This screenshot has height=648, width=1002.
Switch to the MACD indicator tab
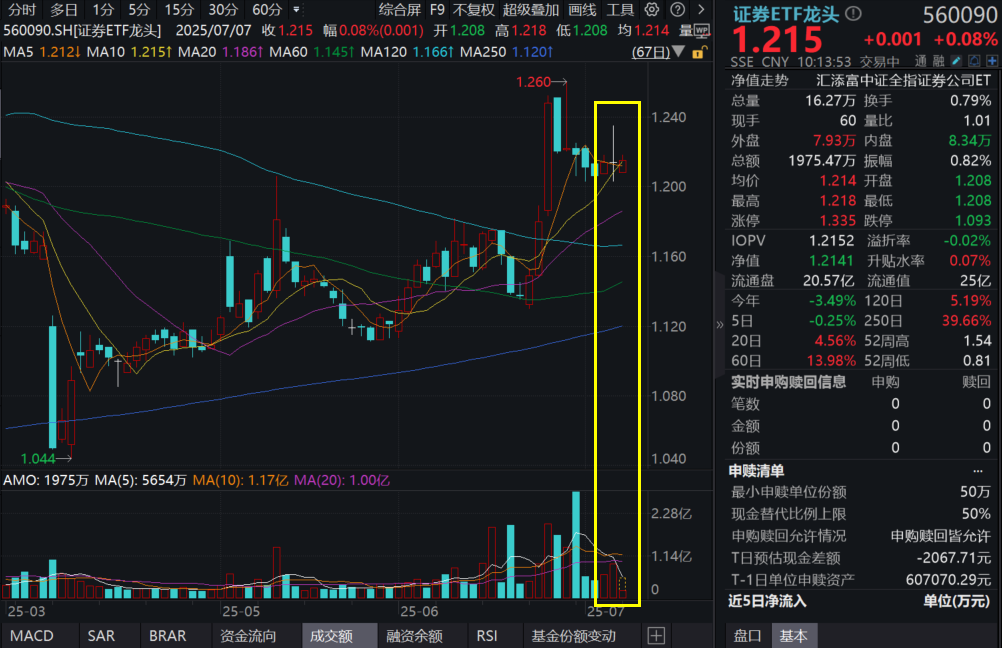click(x=31, y=636)
